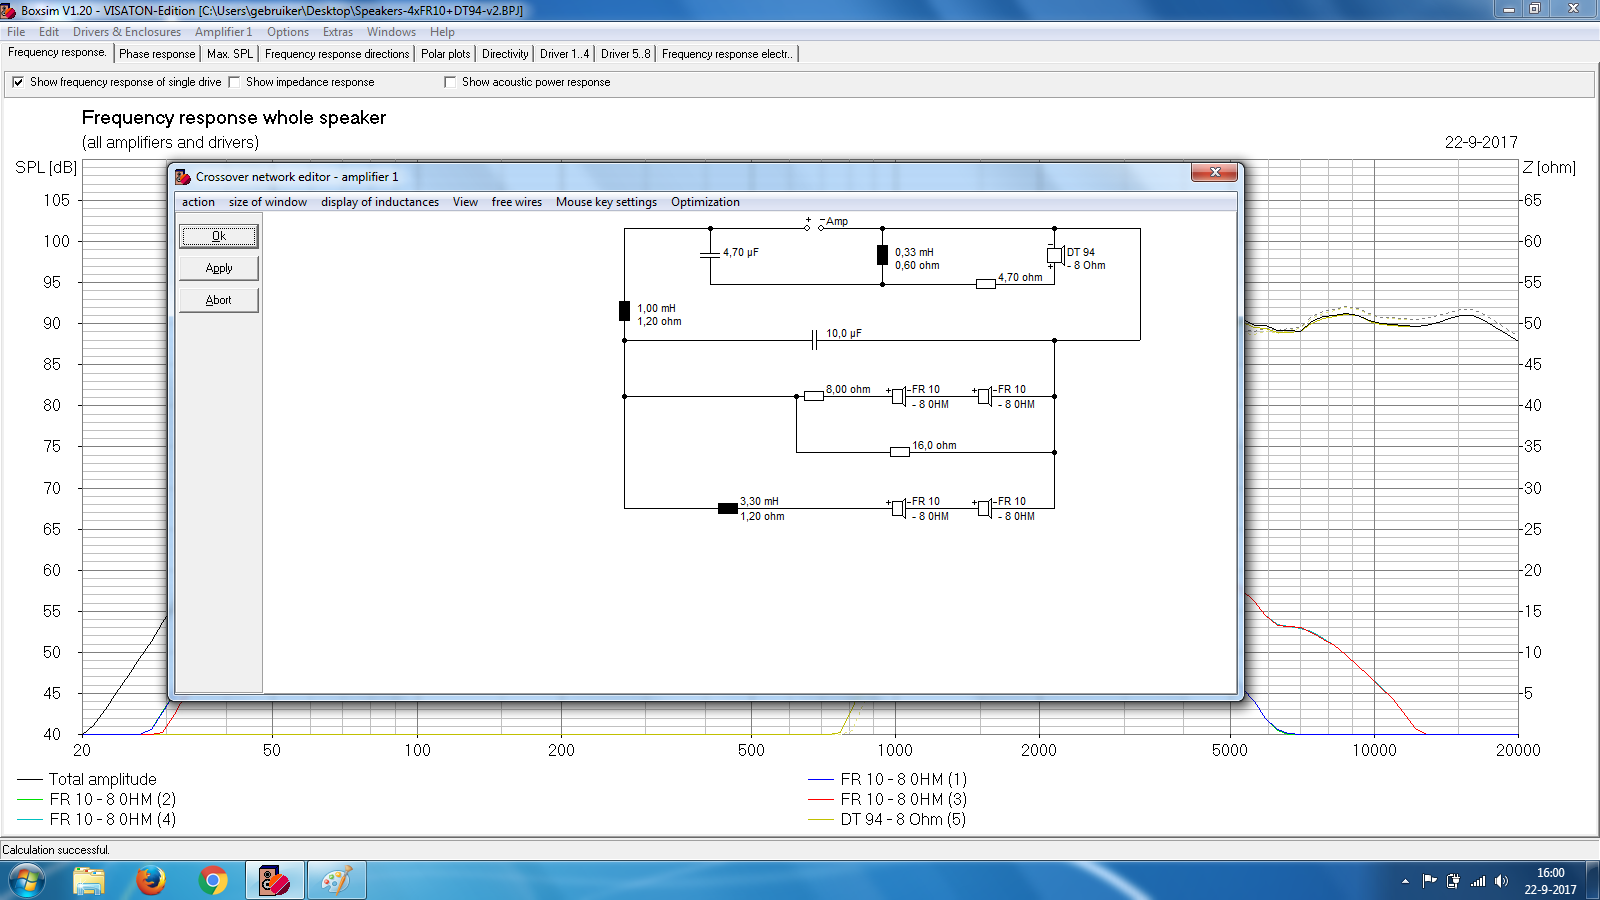
Task: Select the 10,0 µF capacitor in circuit
Action: point(815,341)
